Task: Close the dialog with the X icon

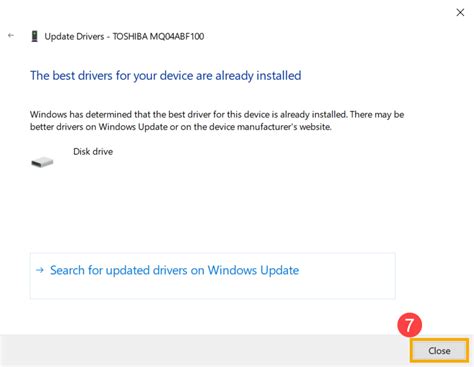Action: 460,12
